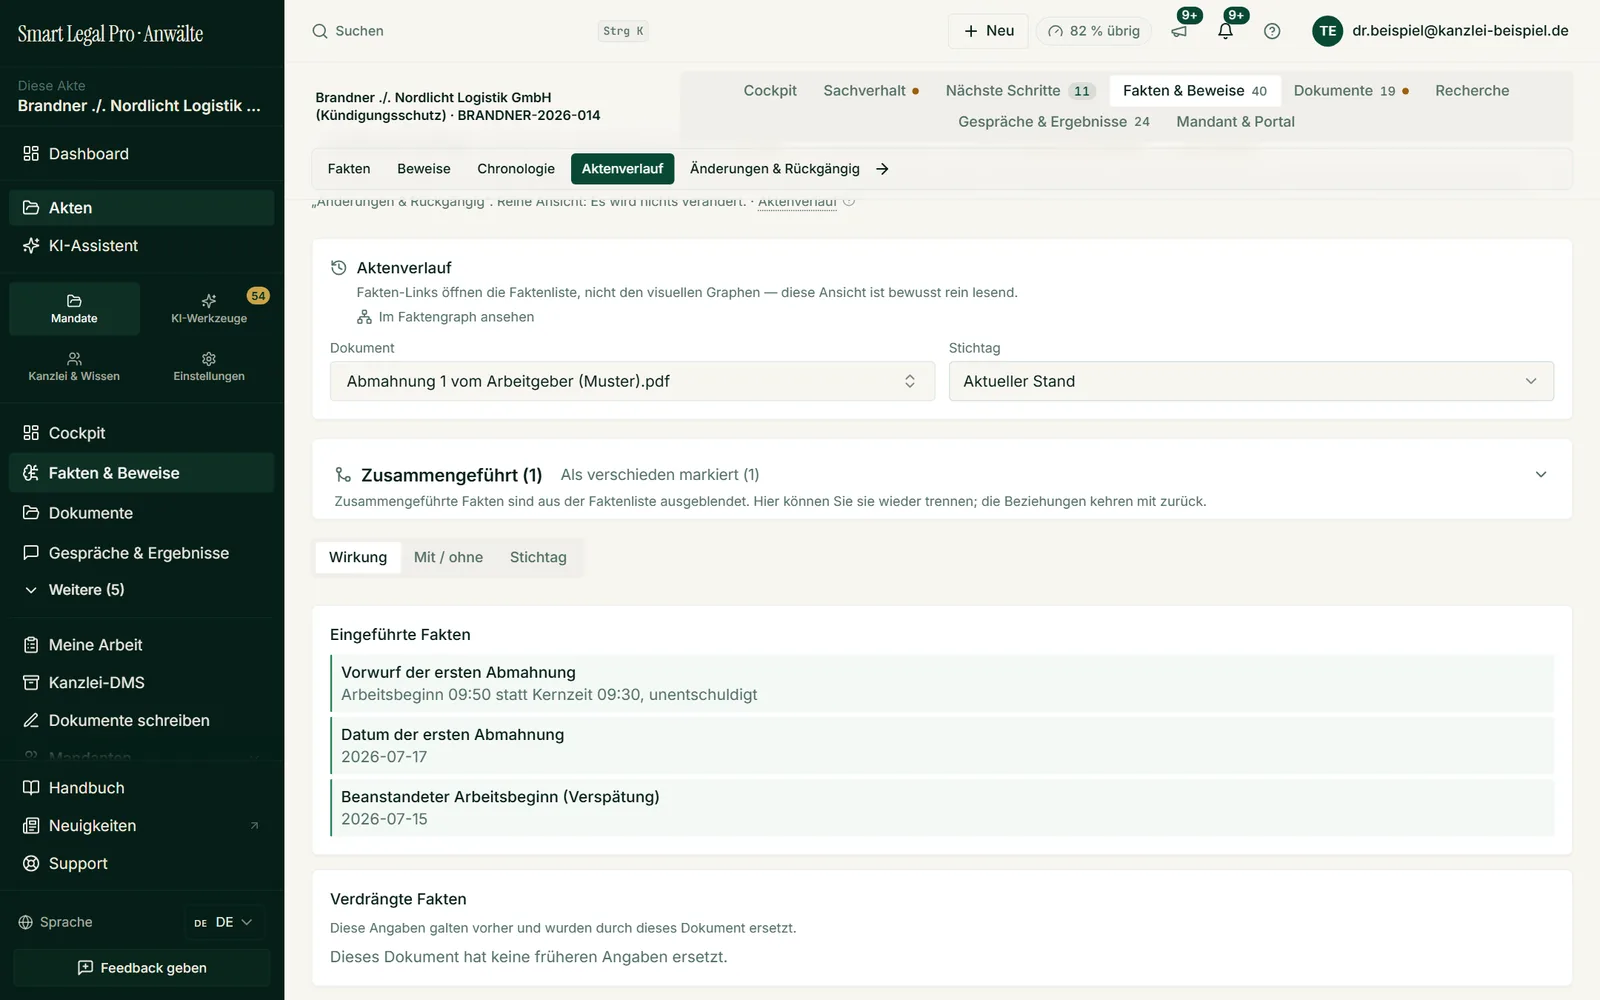1600x1000 pixels.
Task: Open the notifications bell icon
Action: [1225, 31]
